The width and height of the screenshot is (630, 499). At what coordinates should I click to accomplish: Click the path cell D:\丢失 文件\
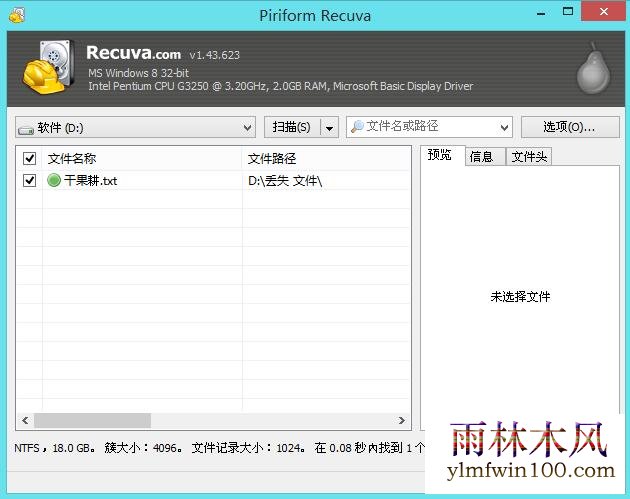(x=285, y=181)
